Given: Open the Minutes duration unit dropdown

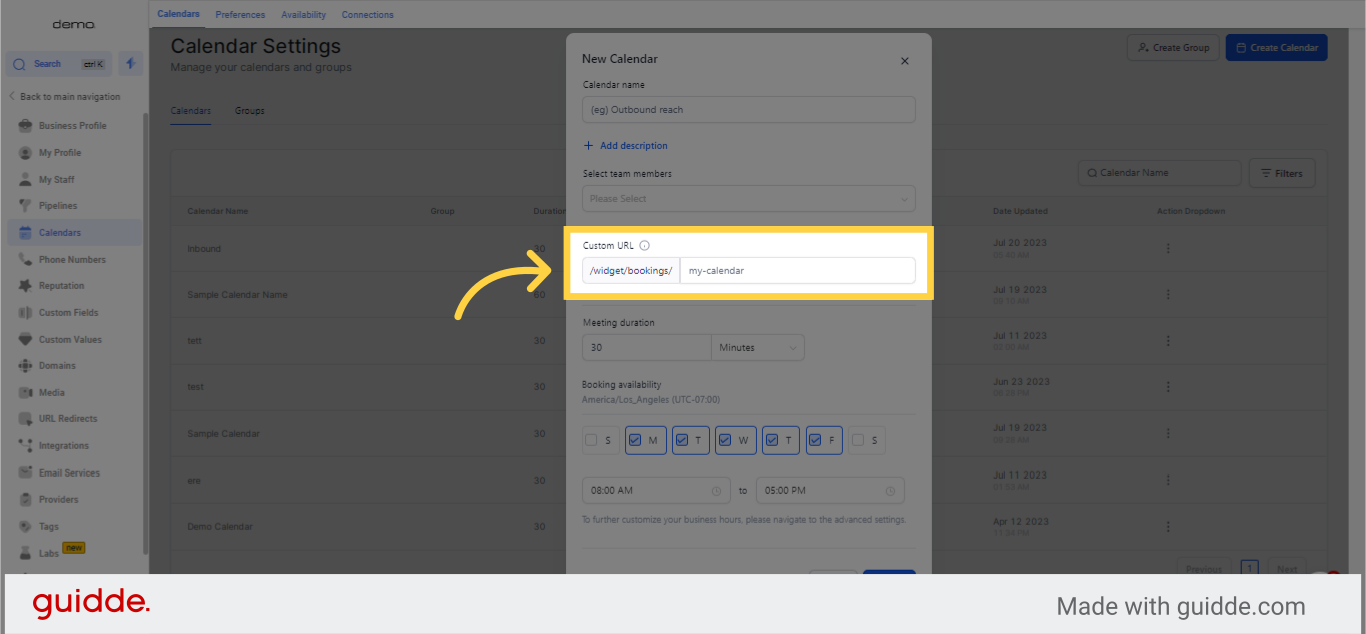Looking at the screenshot, I should 757,348.
